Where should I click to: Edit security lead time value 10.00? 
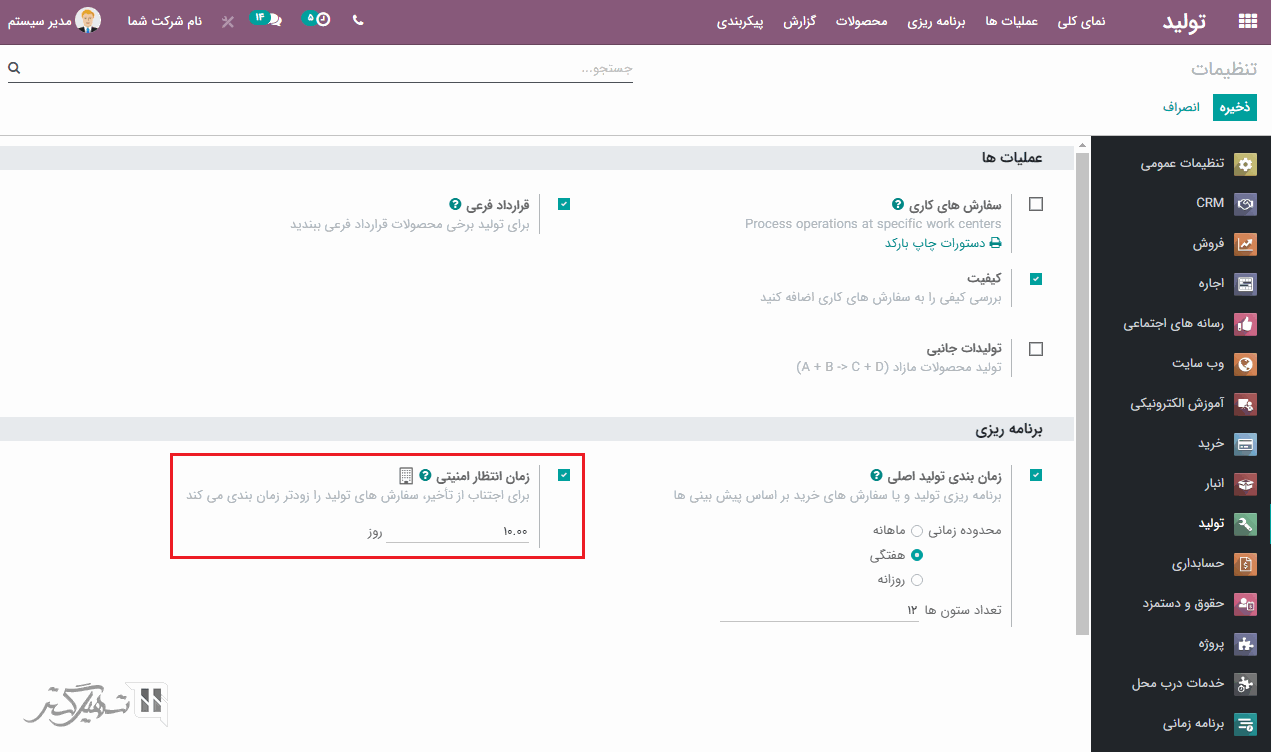coord(457,532)
